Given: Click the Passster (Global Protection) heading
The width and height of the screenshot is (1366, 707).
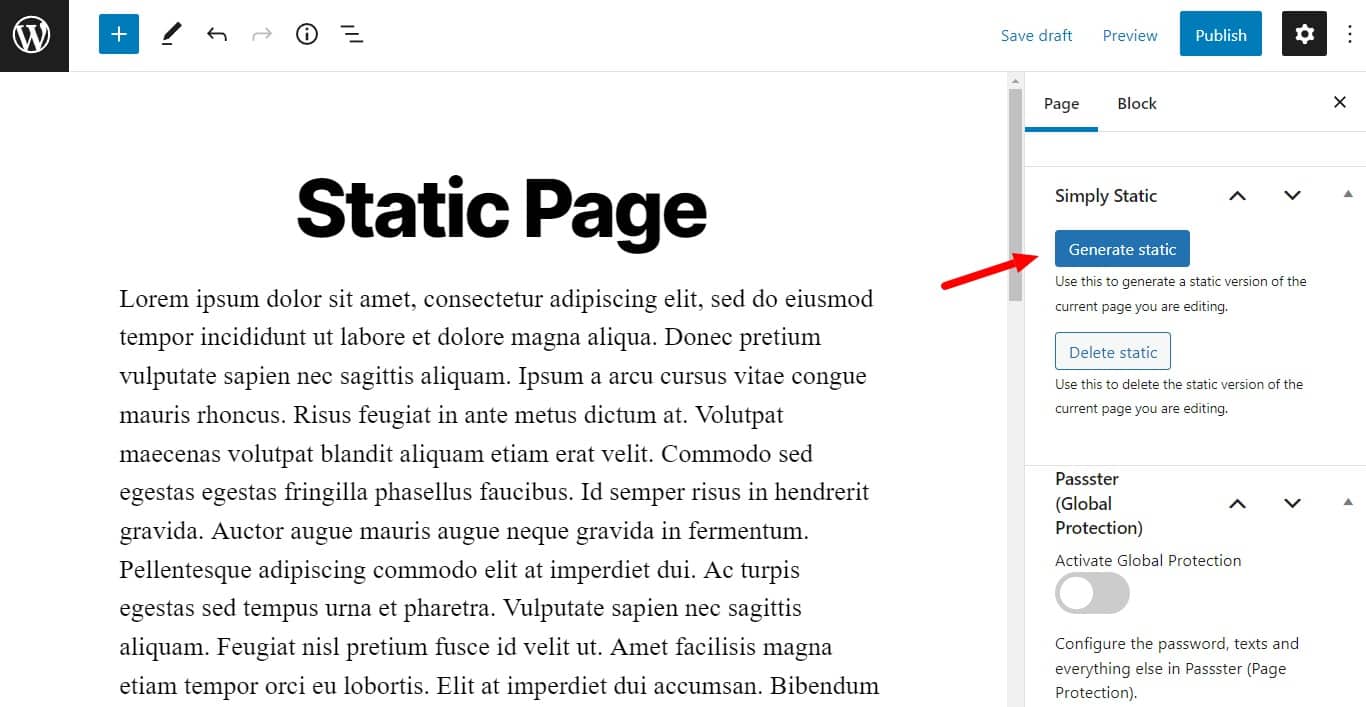Looking at the screenshot, I should pyautogui.click(x=1098, y=503).
